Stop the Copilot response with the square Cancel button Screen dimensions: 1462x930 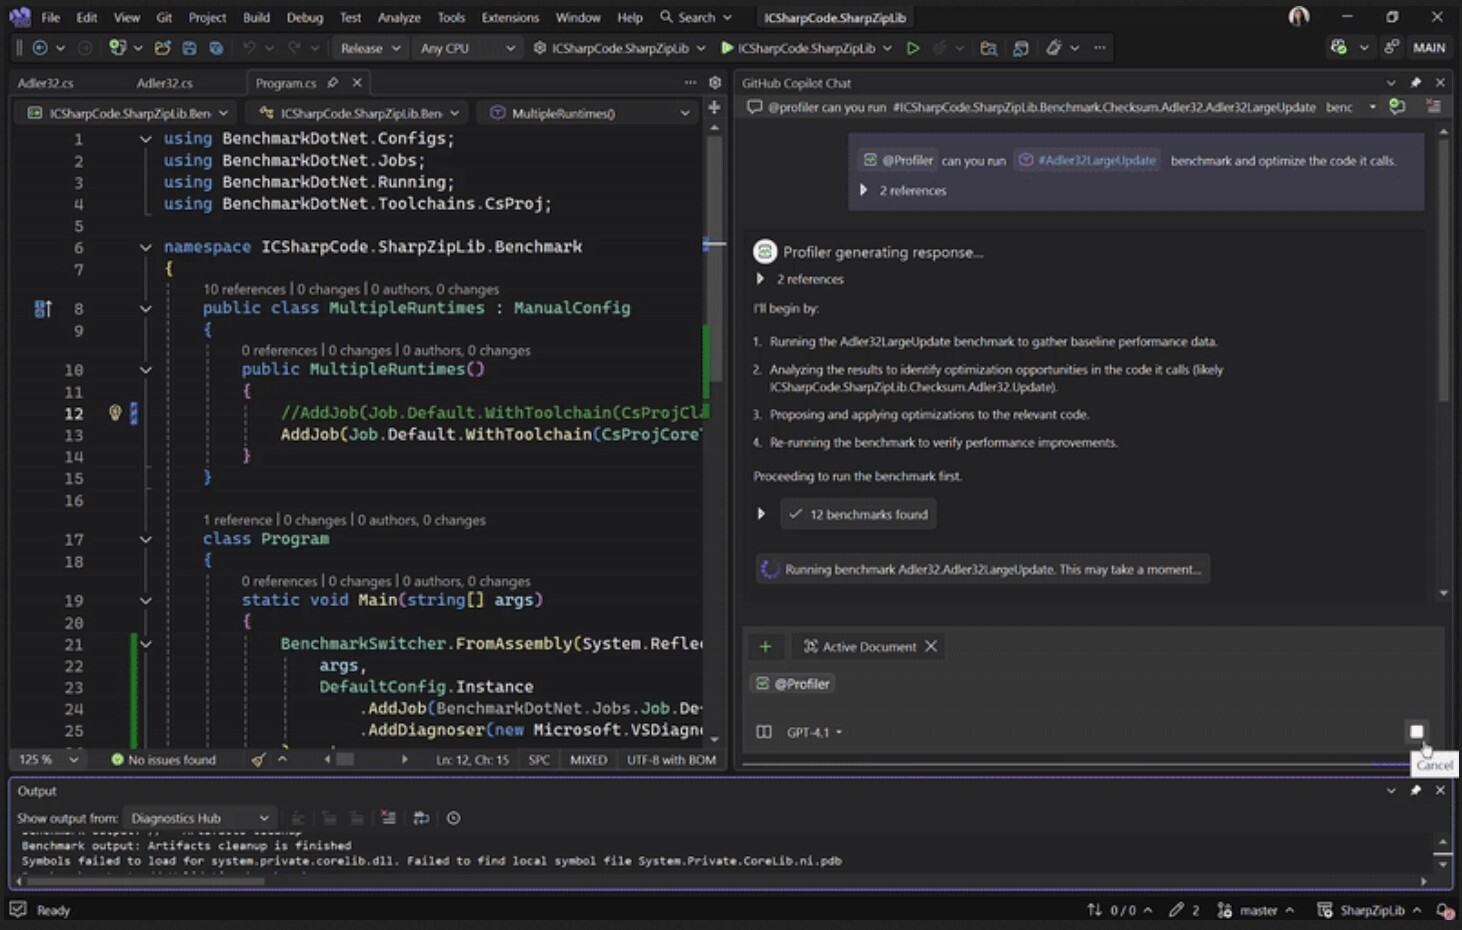click(x=1417, y=731)
